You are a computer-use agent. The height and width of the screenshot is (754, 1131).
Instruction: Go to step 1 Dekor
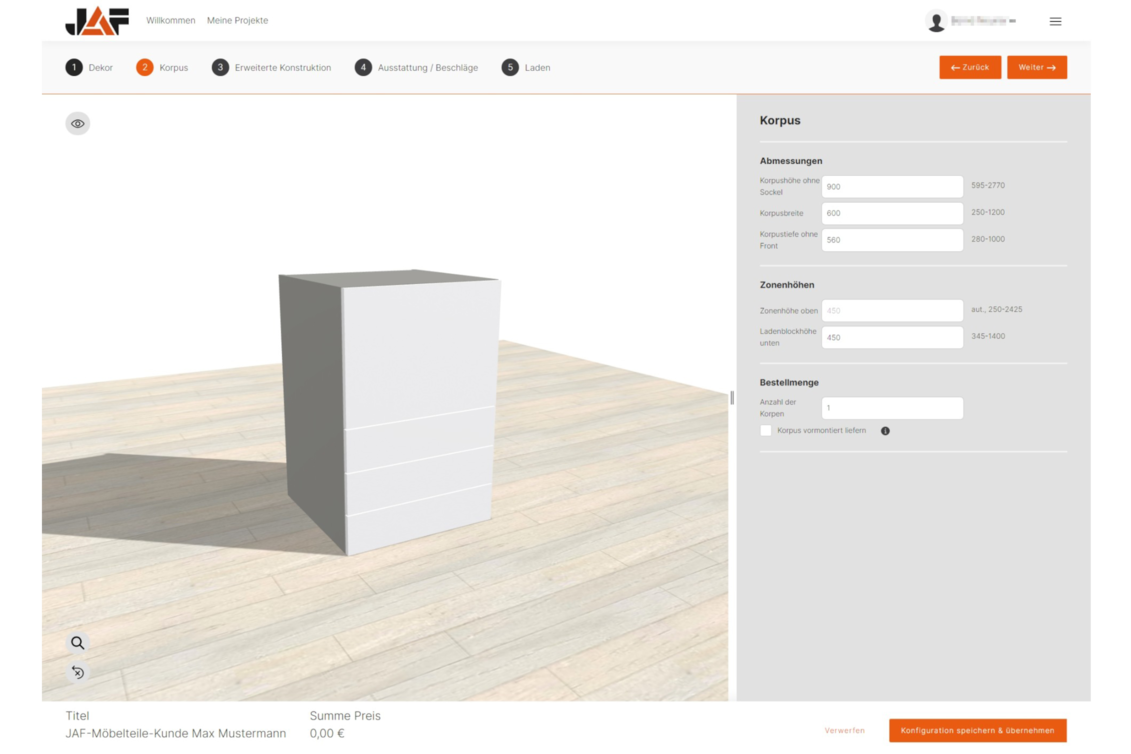click(x=90, y=68)
